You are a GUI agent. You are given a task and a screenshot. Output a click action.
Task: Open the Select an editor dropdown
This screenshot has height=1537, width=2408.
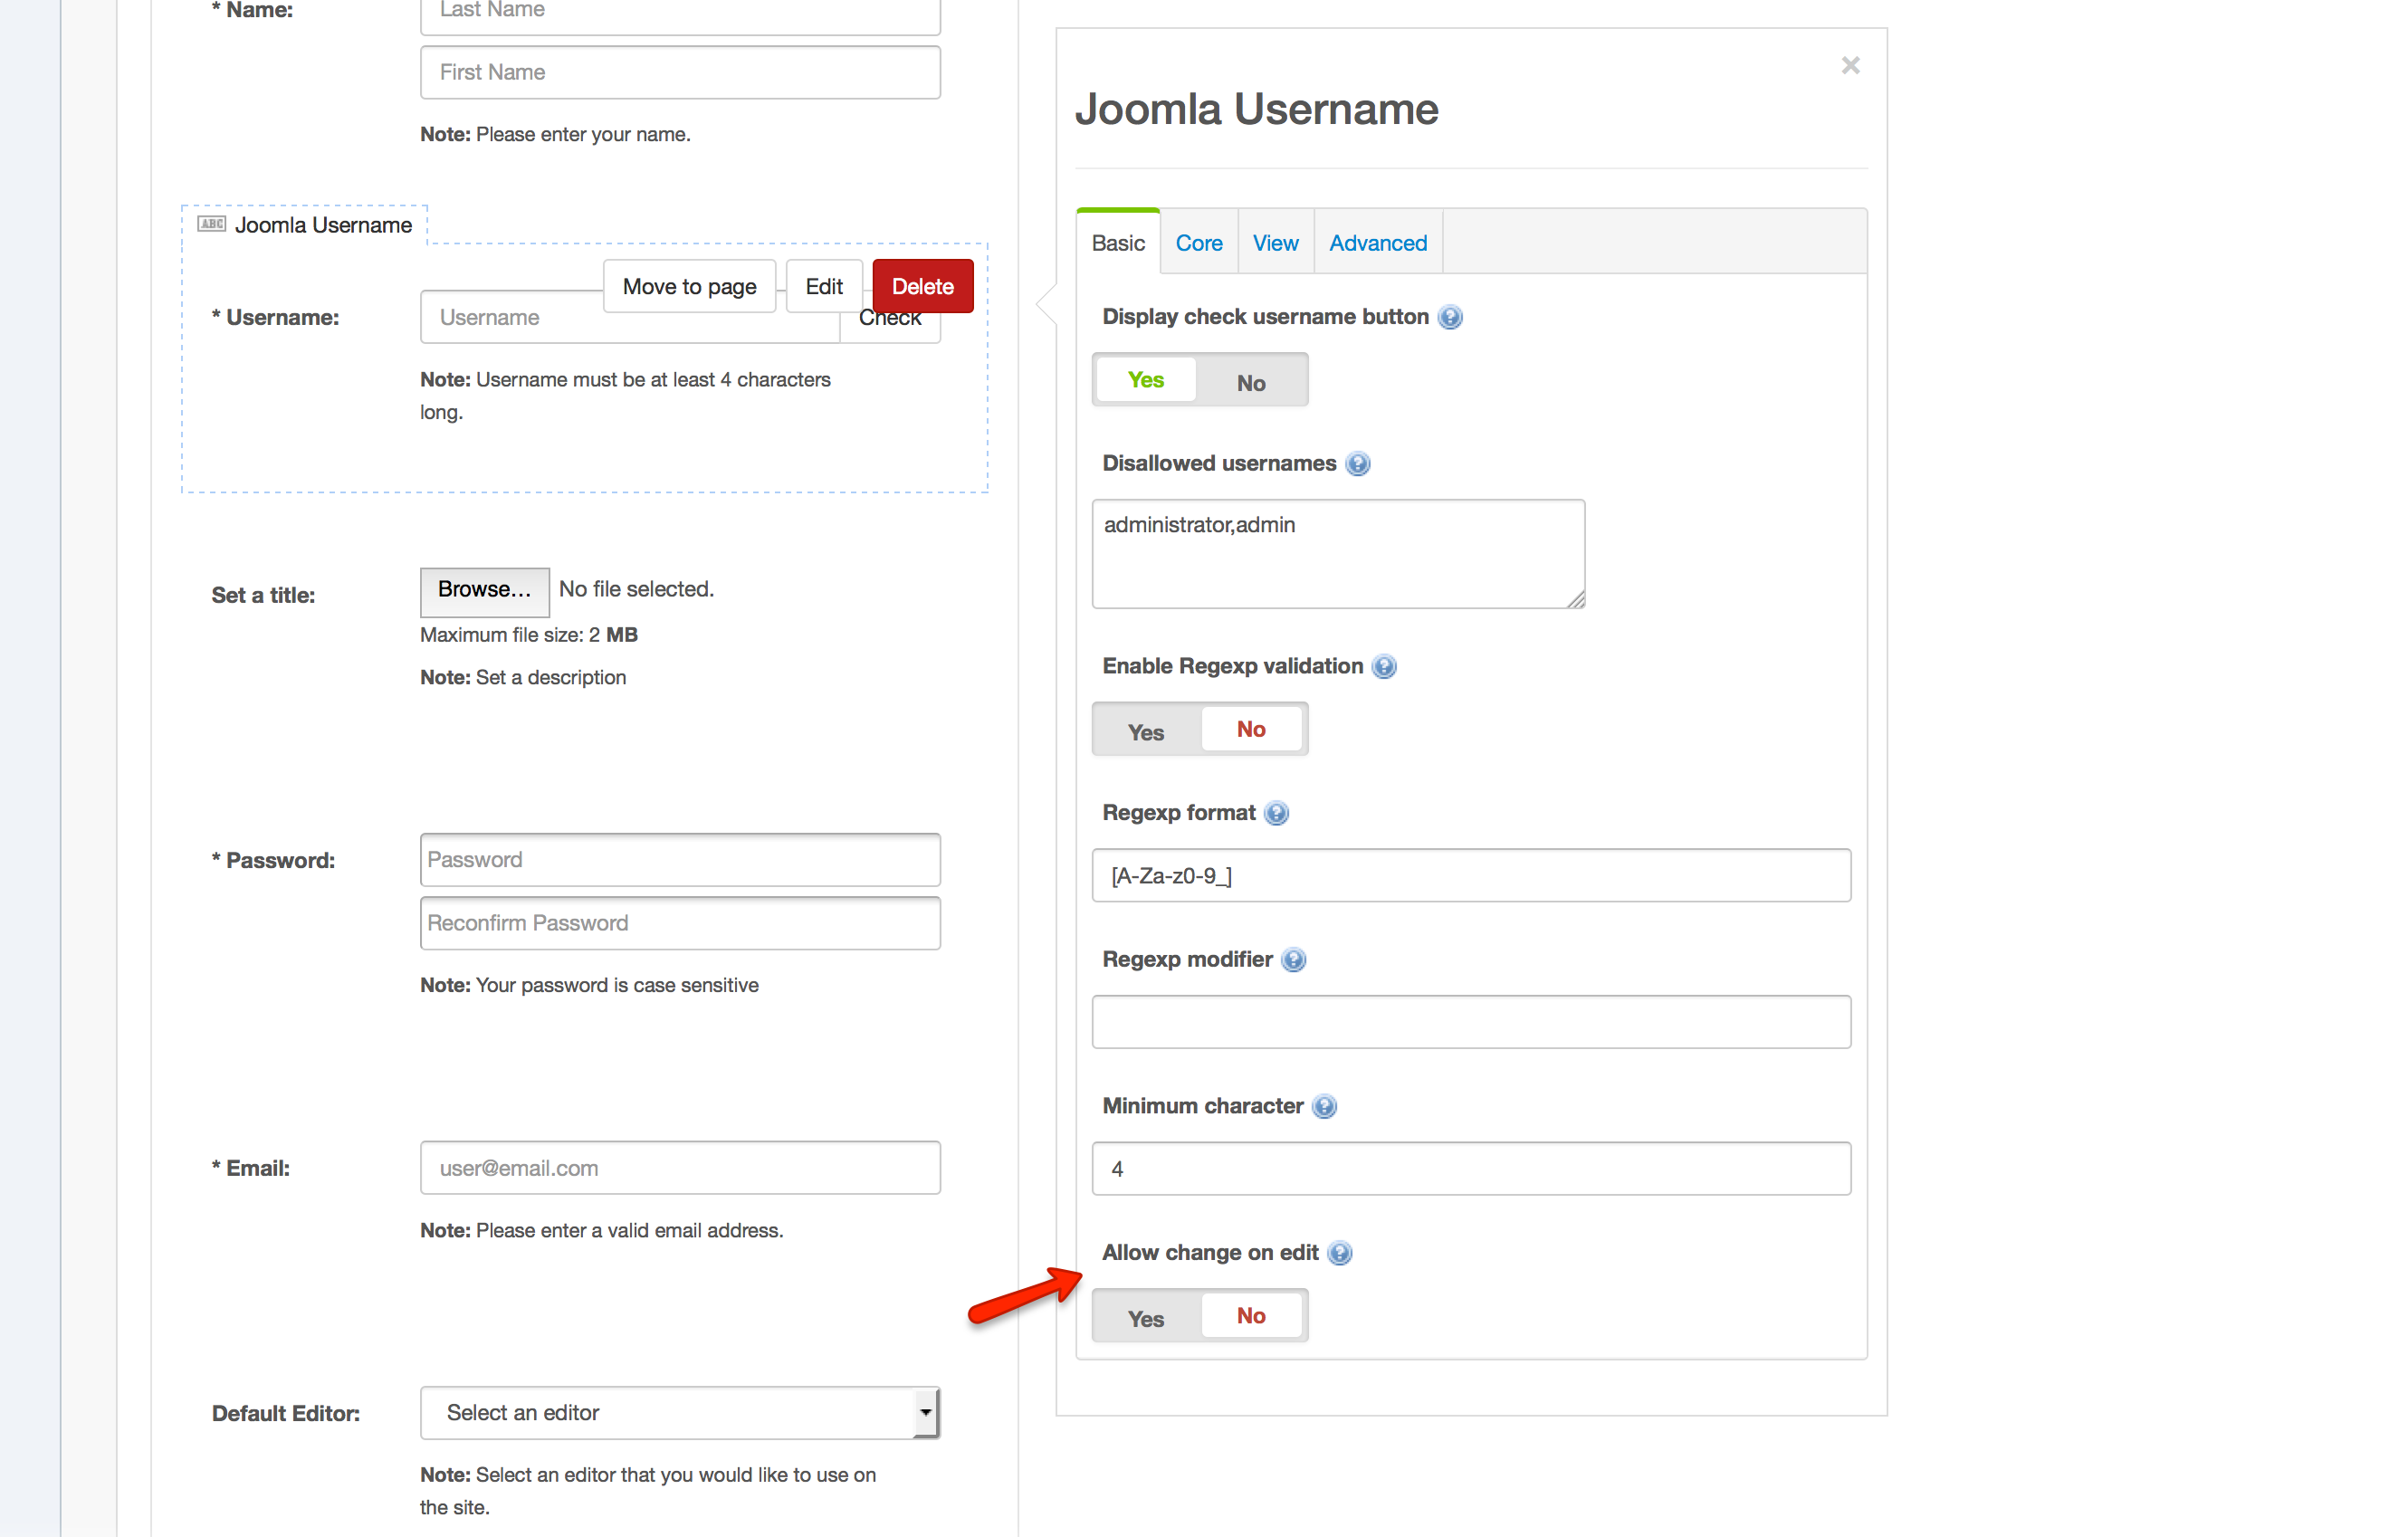680,1412
